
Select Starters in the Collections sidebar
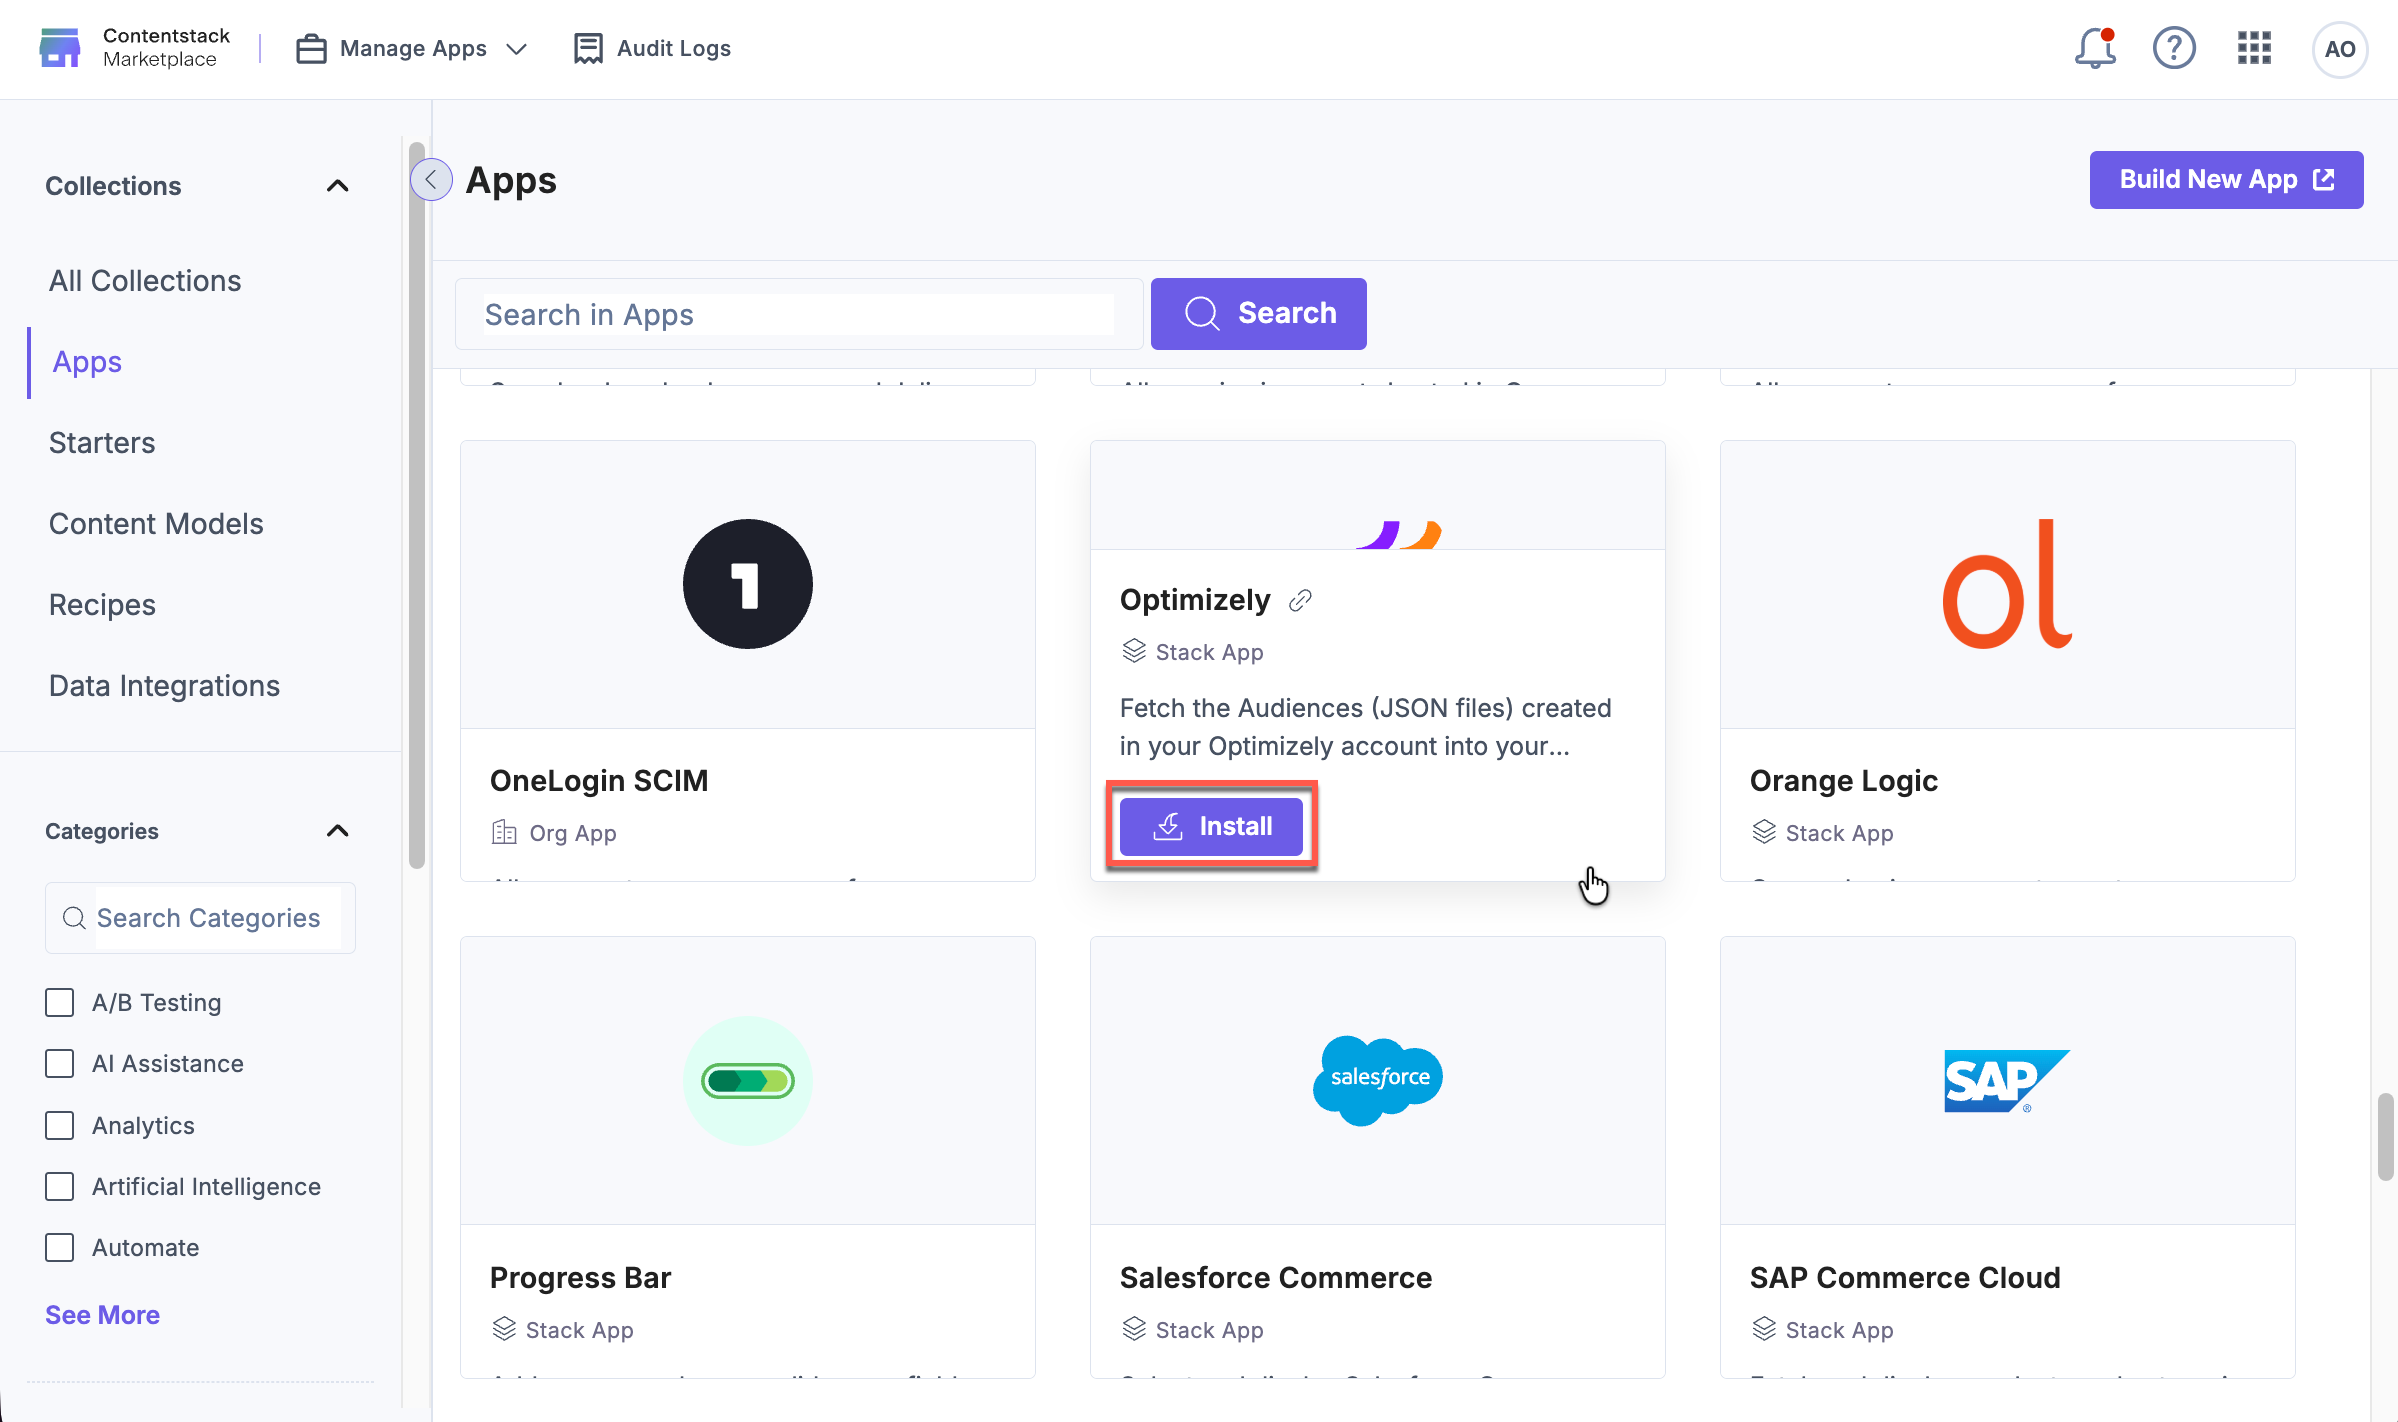coord(102,443)
